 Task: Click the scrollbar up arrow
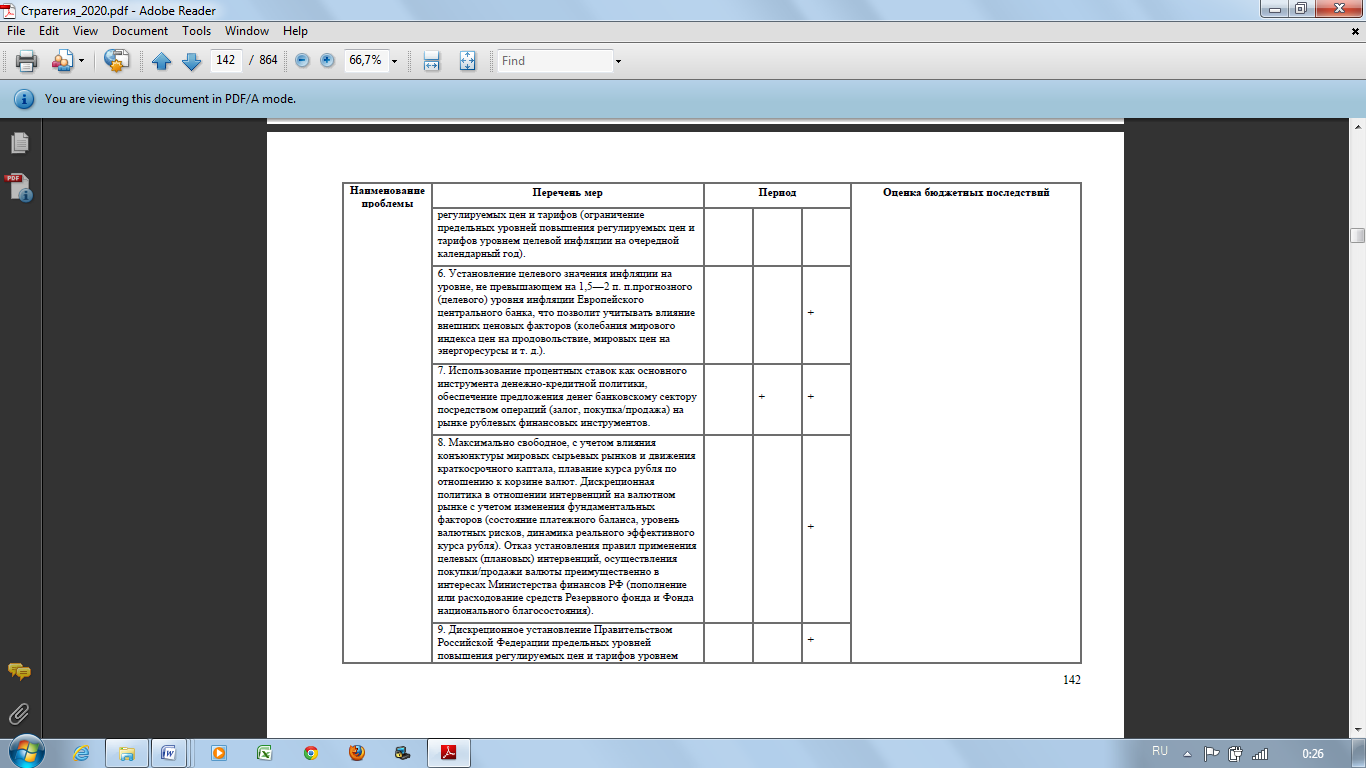click(1357, 129)
